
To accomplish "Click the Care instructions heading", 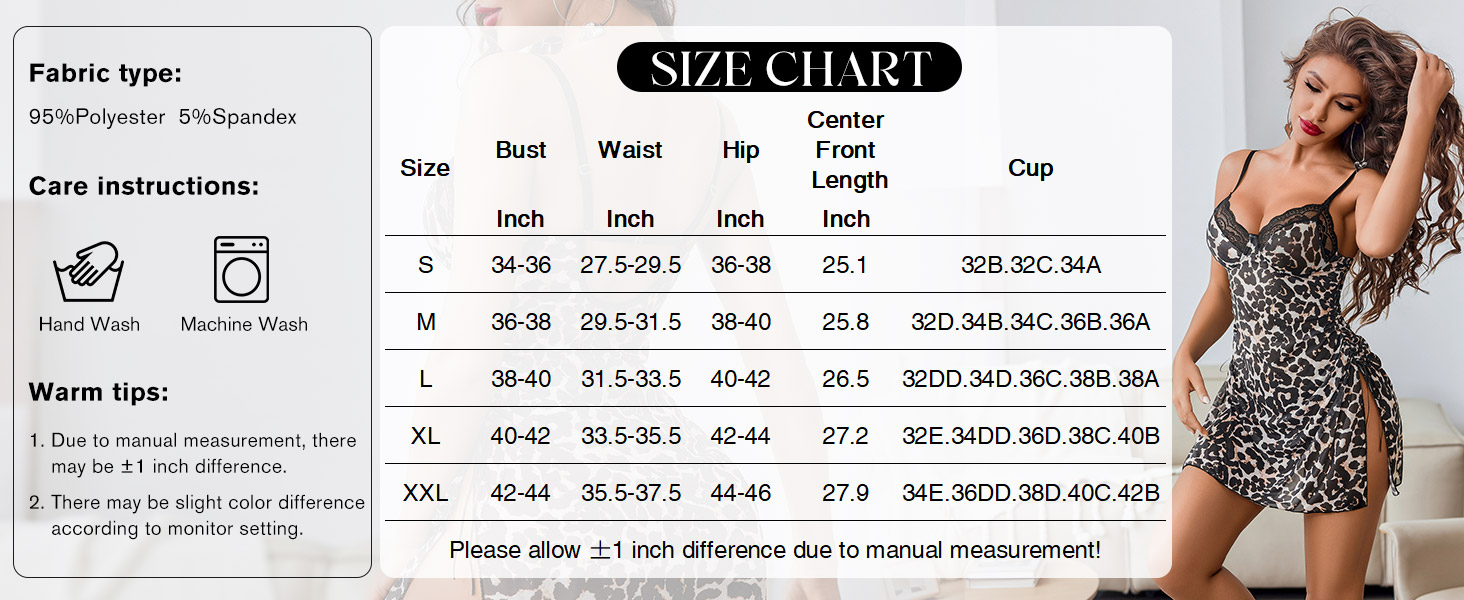I will (143, 186).
